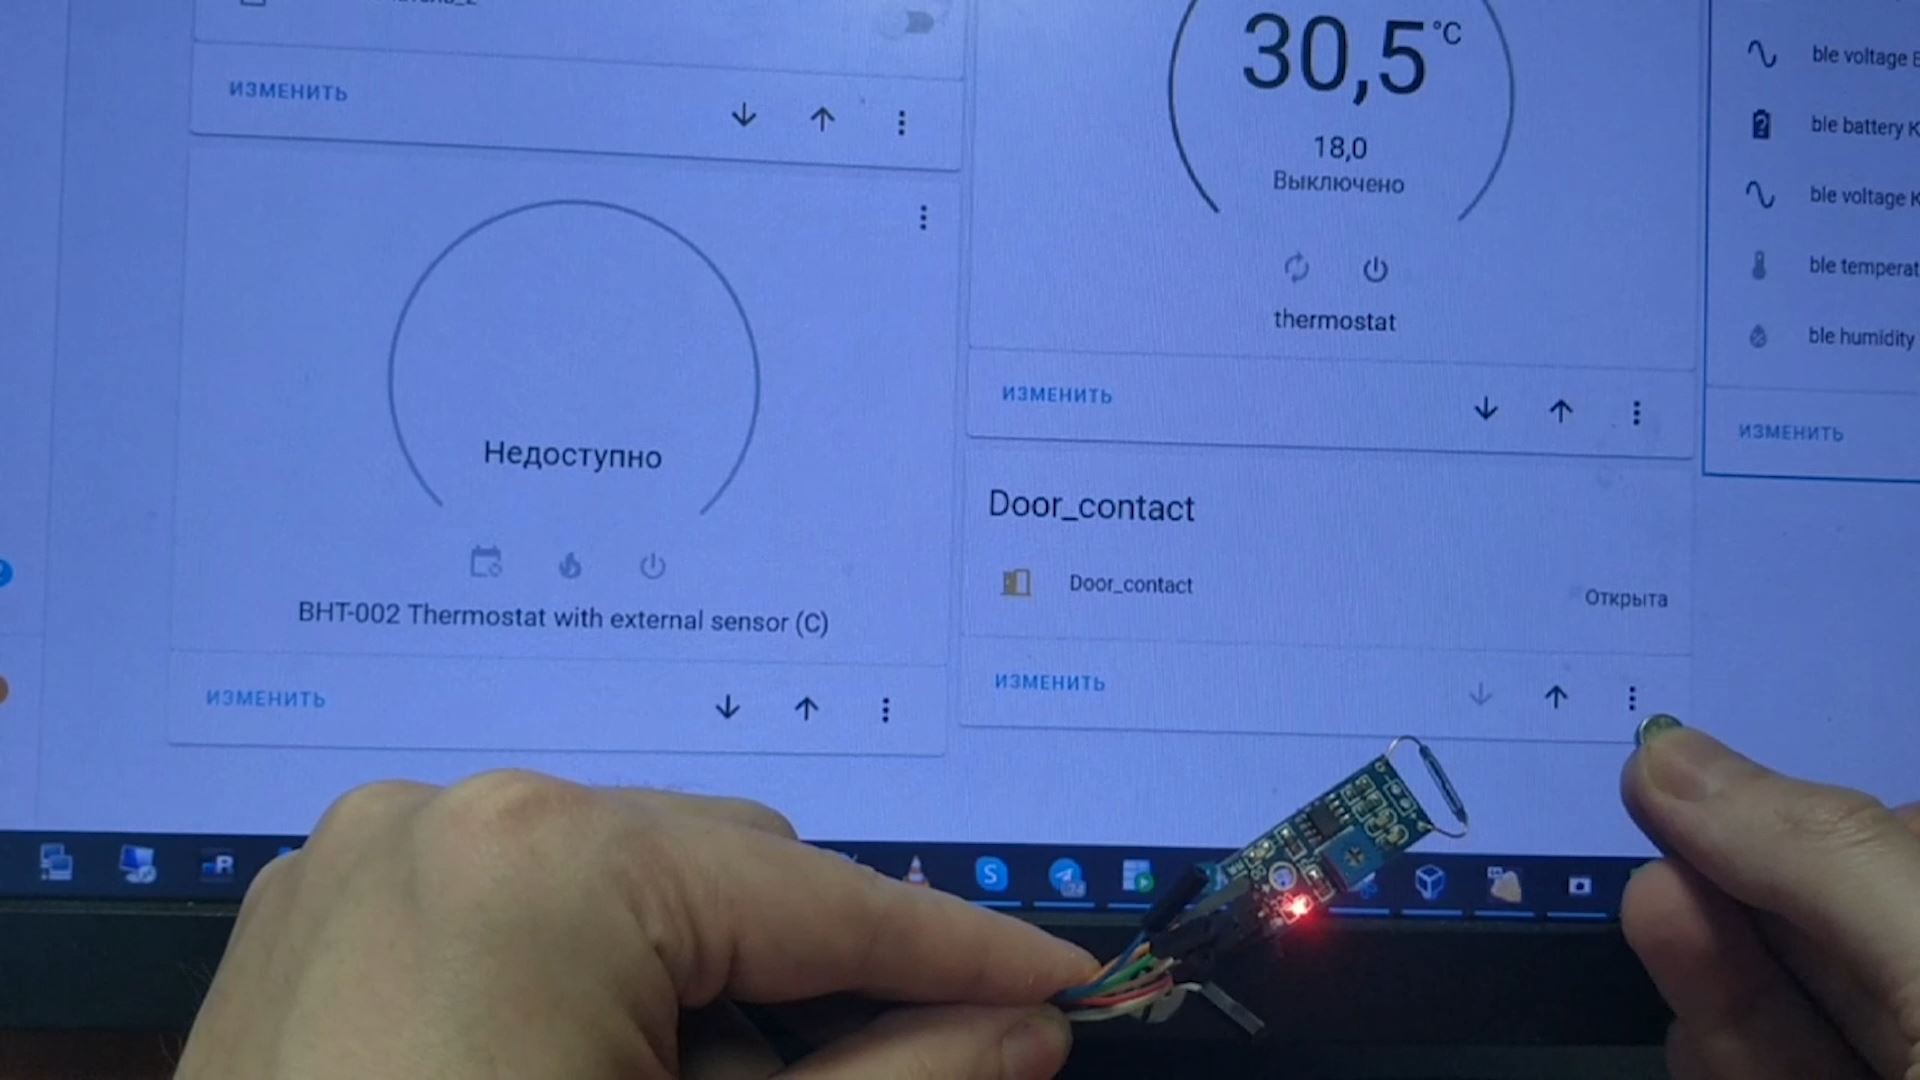
Task: Click the Skype icon in taskbar
Action: point(992,870)
